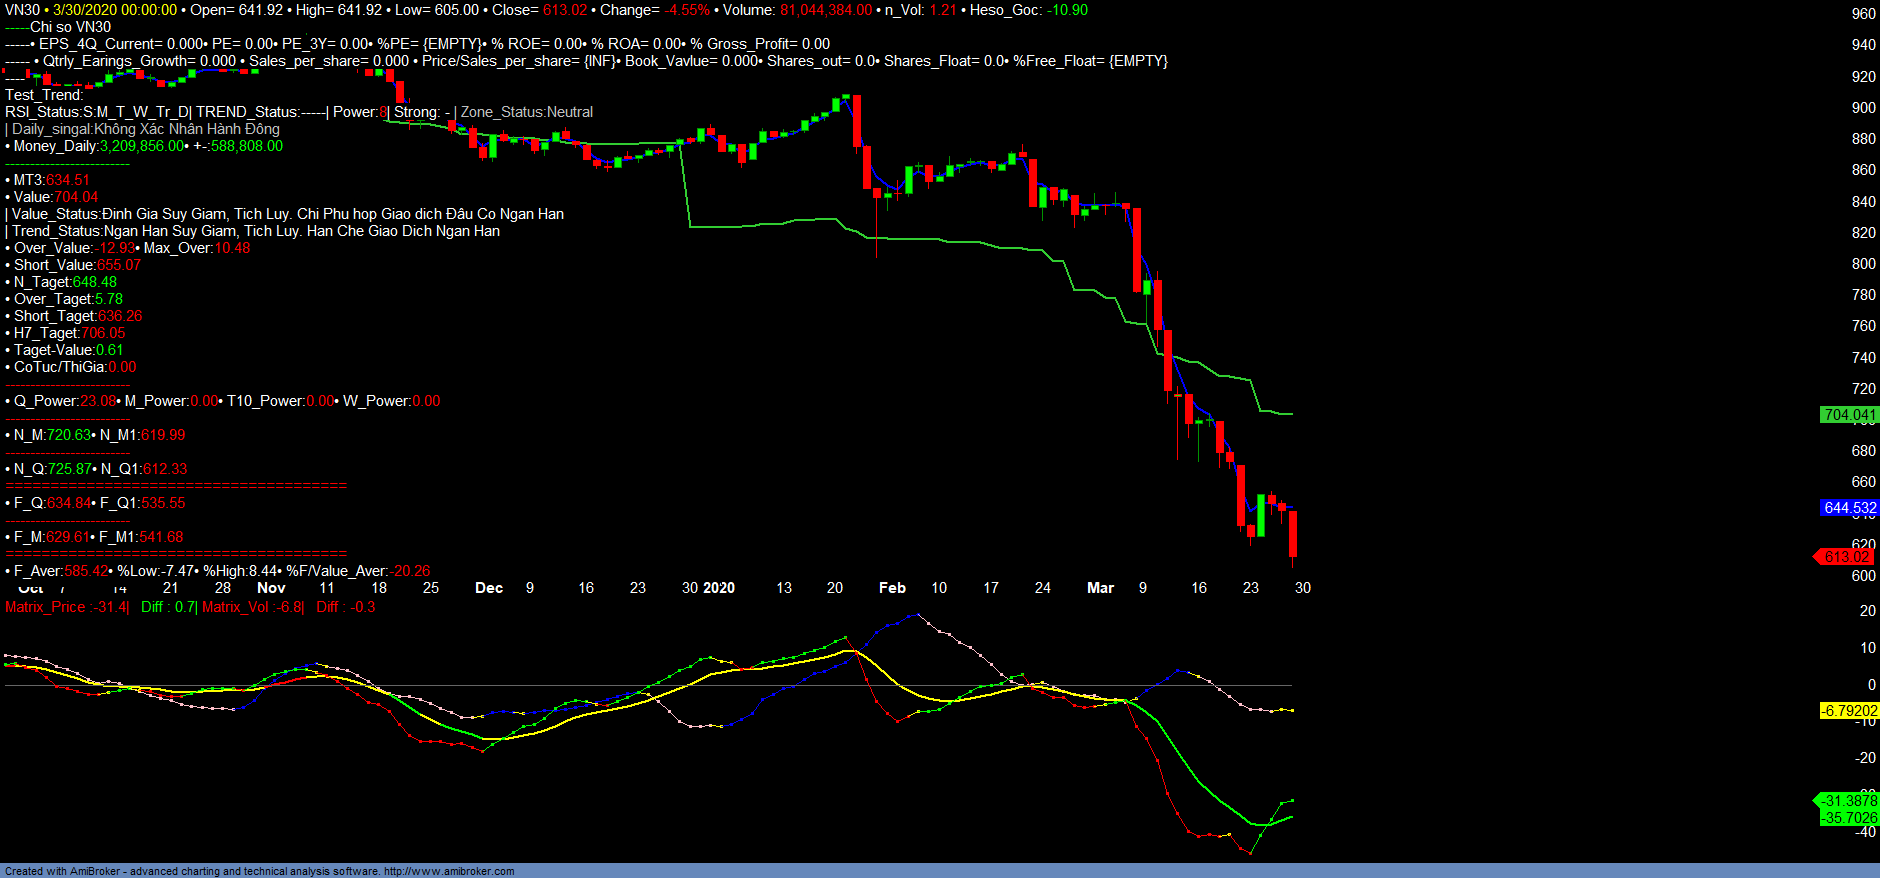Click the blue 644.532 price label
This screenshot has height=878, width=1880.
point(1849,508)
